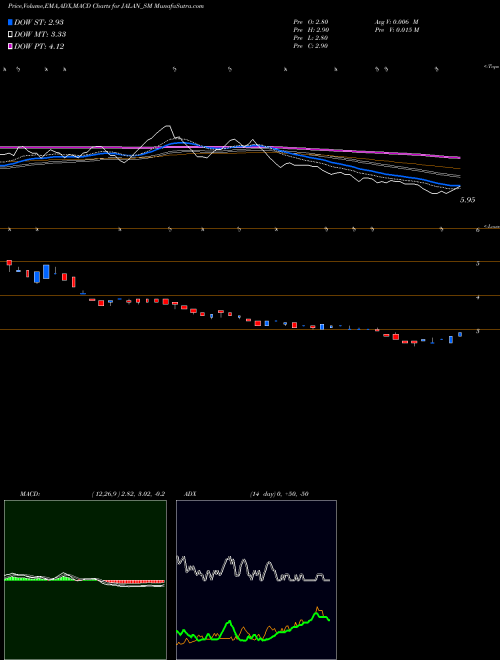Click the ADX (14 day) values text
Screen dimensions: 500x660
click(279, 494)
